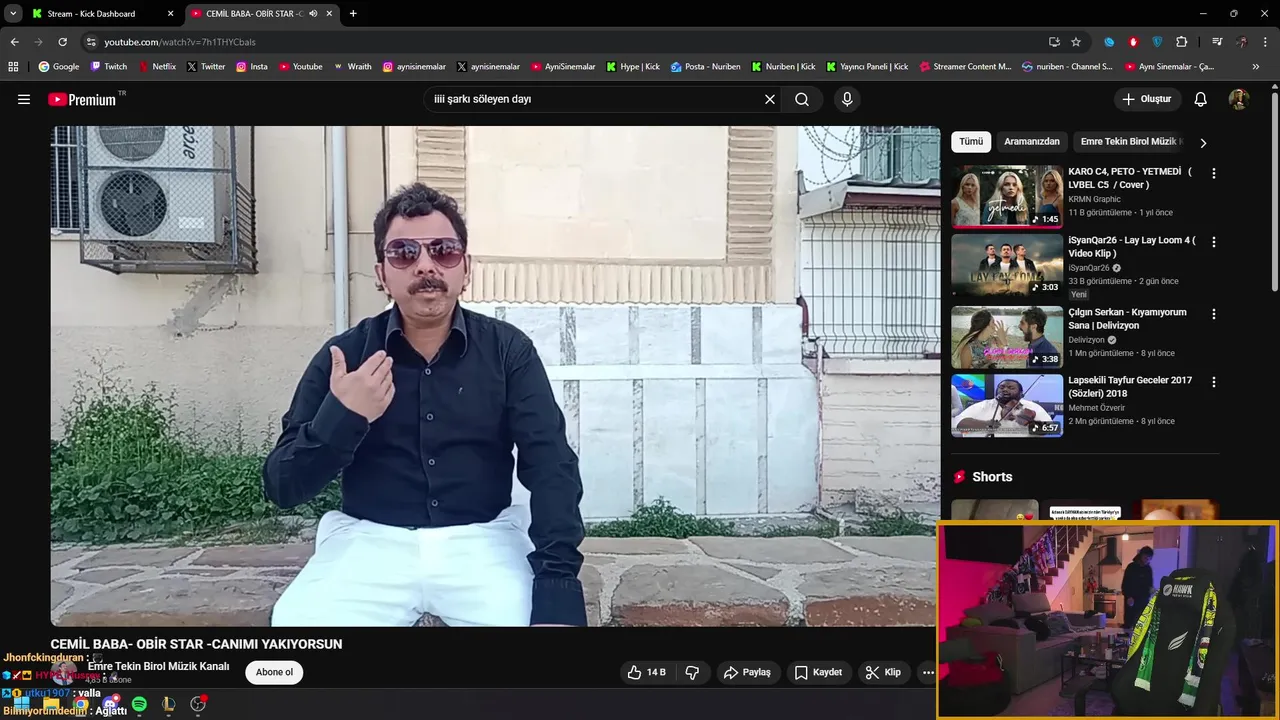1280x720 pixels.
Task: Select the Tümü filter chip
Action: click(x=971, y=142)
